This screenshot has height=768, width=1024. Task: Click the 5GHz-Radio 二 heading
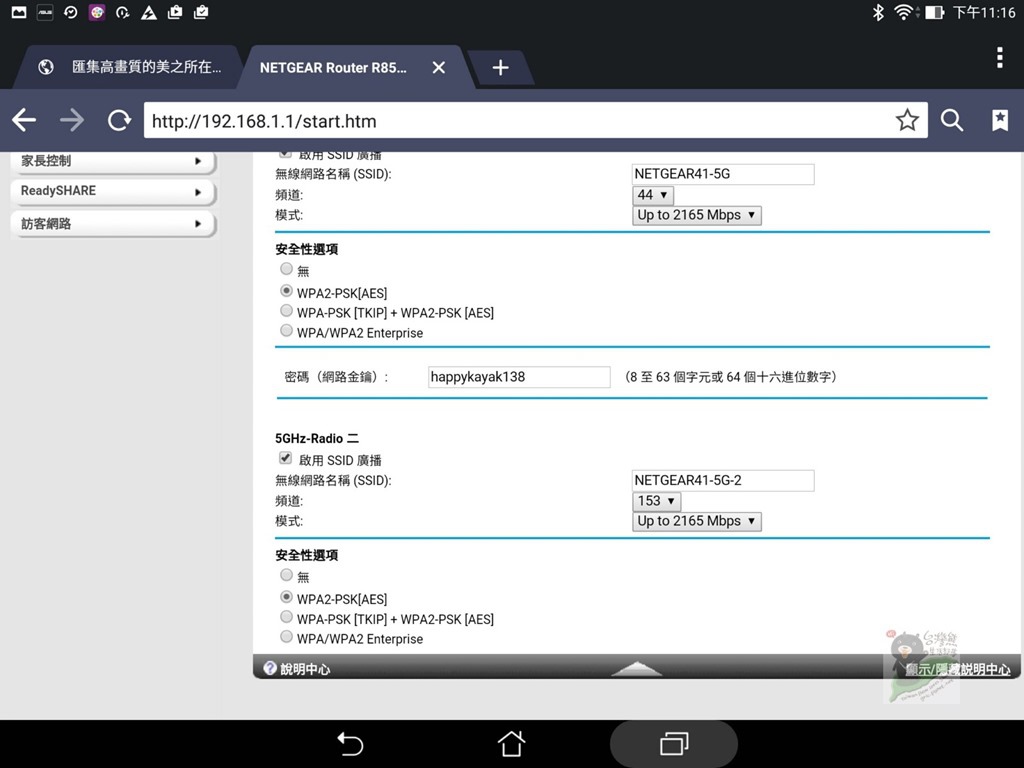pos(317,438)
